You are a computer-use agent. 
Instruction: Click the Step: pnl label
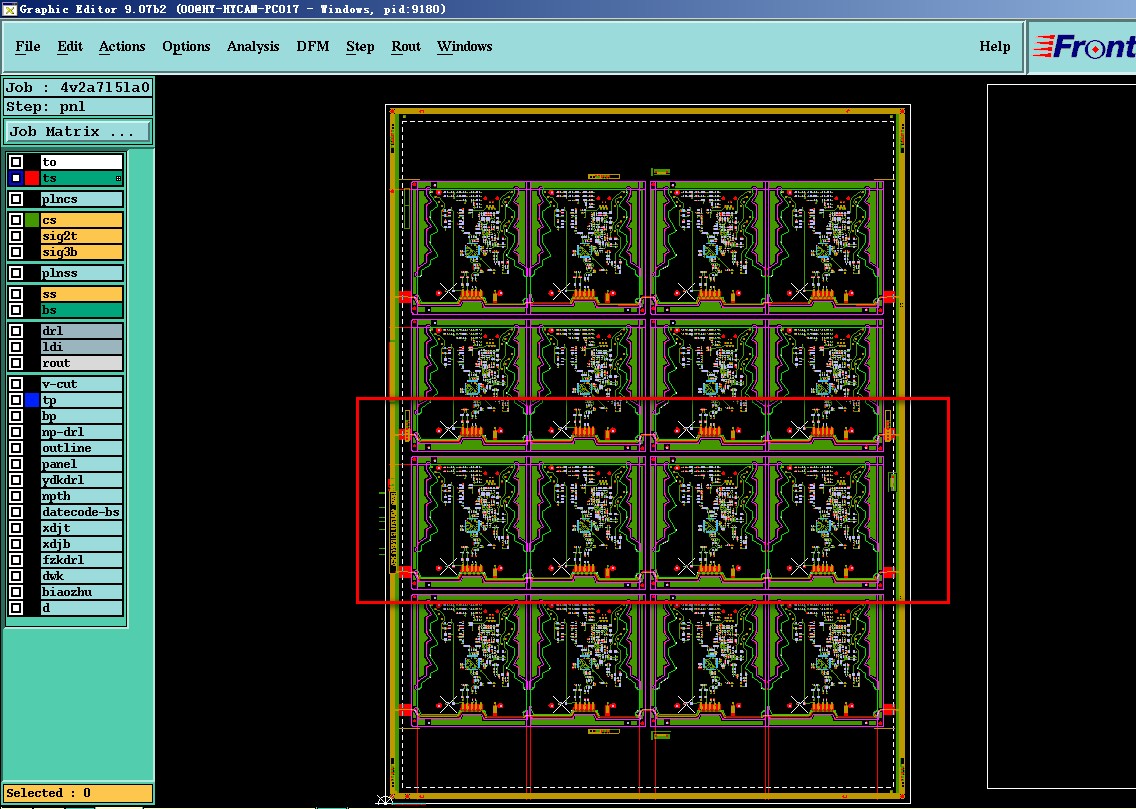78,106
